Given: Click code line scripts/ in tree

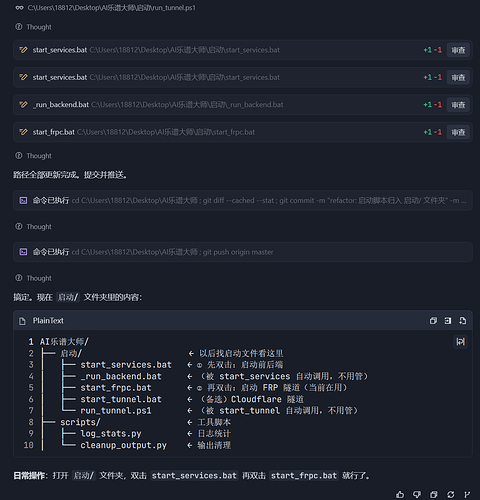Looking at the screenshot, I should pos(80,422).
